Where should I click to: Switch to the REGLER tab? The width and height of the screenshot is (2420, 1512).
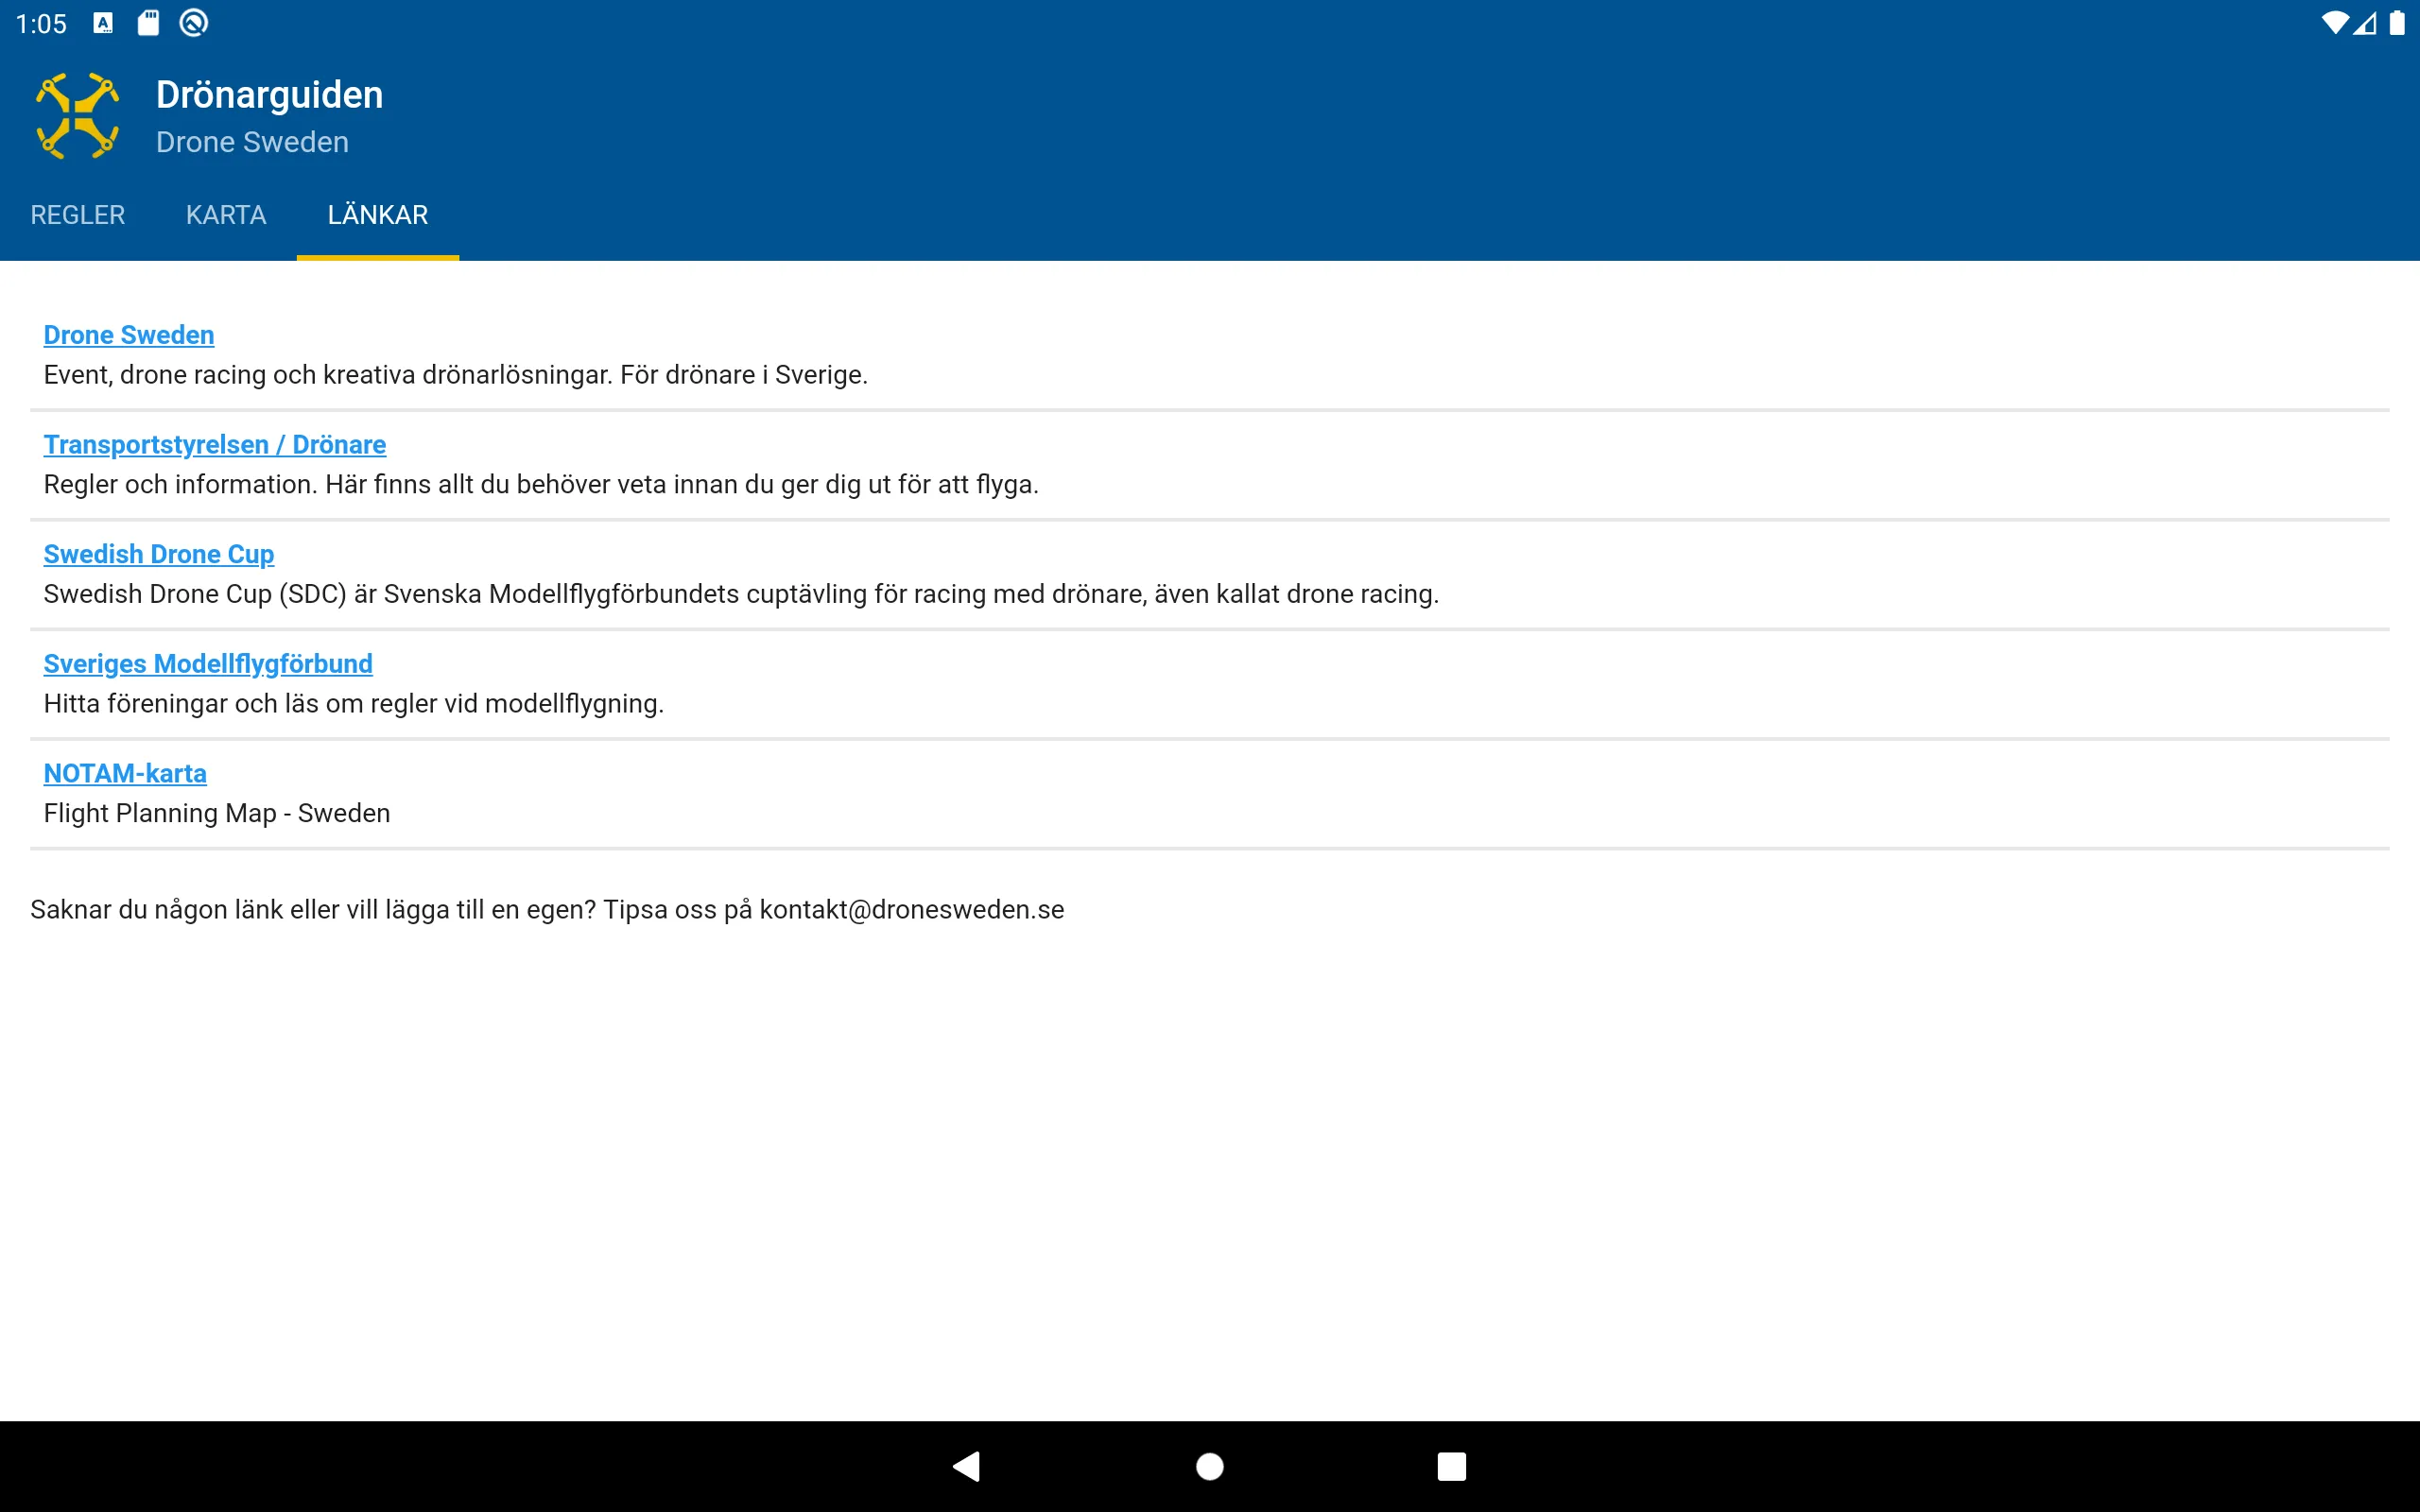coord(77,216)
